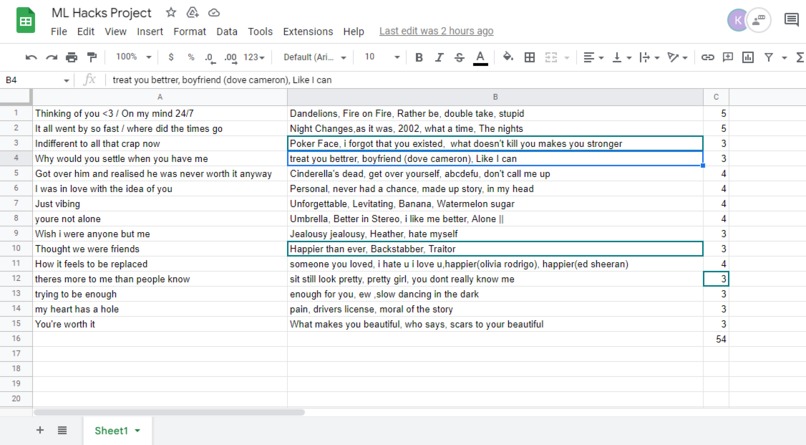Open the Tools menu
Screen dimensions: 806x445
260,31
